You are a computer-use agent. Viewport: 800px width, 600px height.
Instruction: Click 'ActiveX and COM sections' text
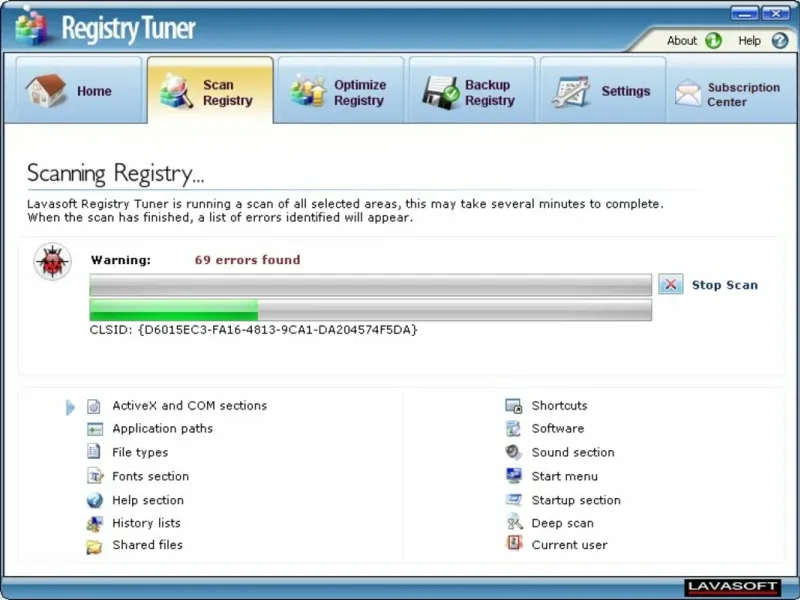tap(190, 406)
